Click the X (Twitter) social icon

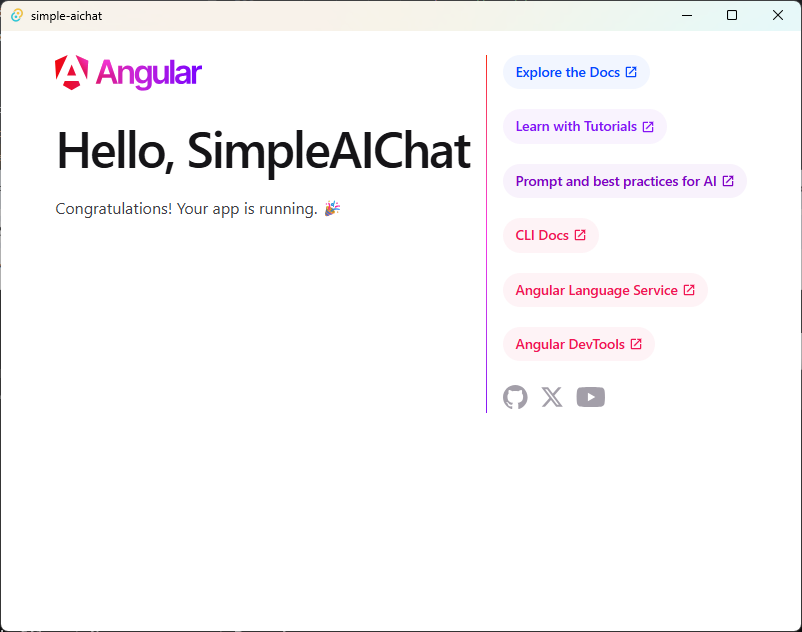point(552,397)
